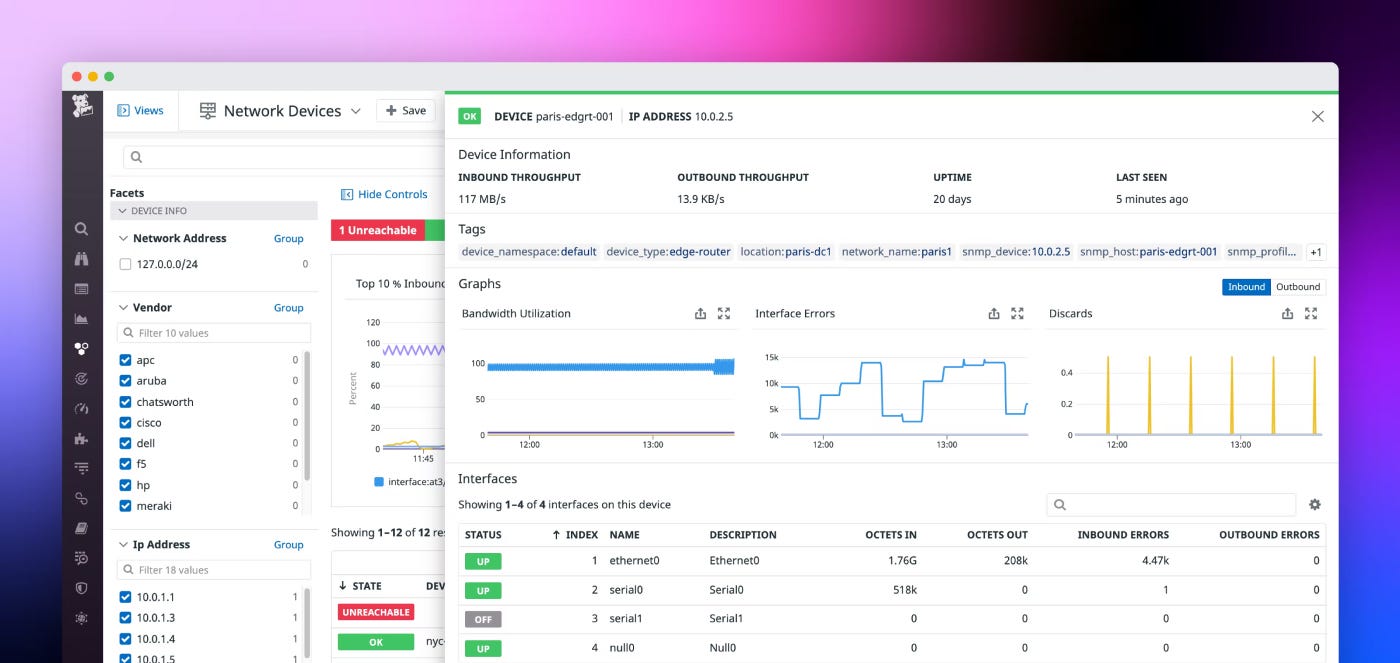Click the Save button
This screenshot has width=1400, height=663.
click(405, 111)
